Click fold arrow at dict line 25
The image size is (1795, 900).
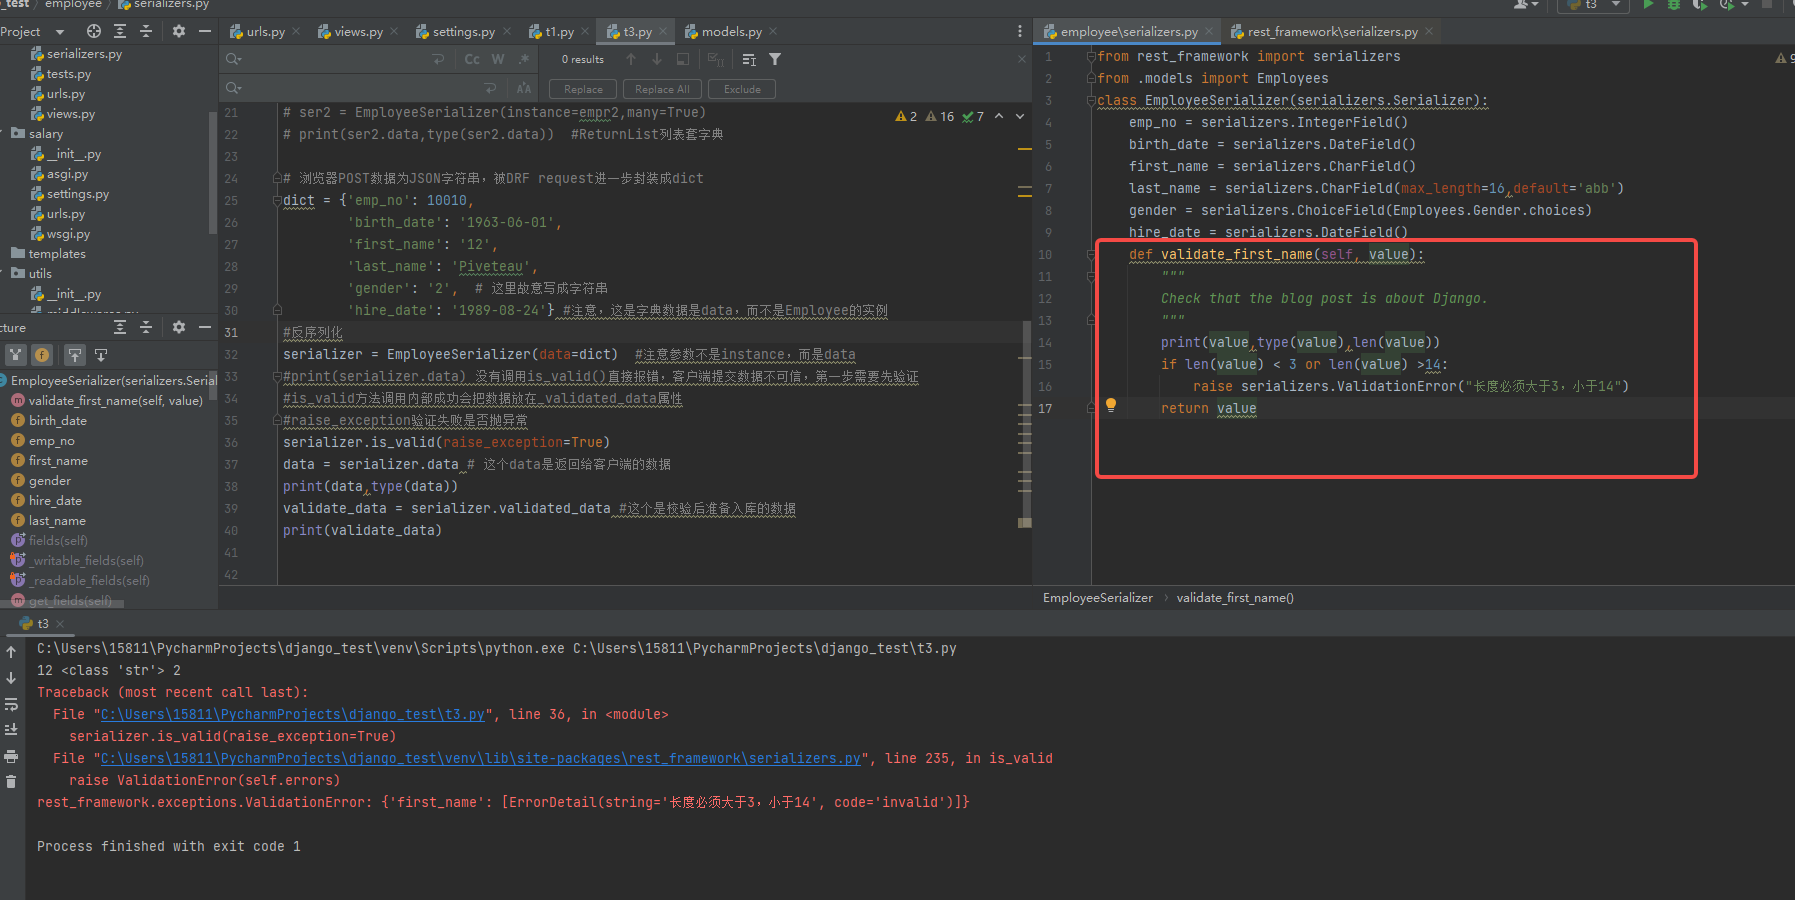(x=277, y=201)
